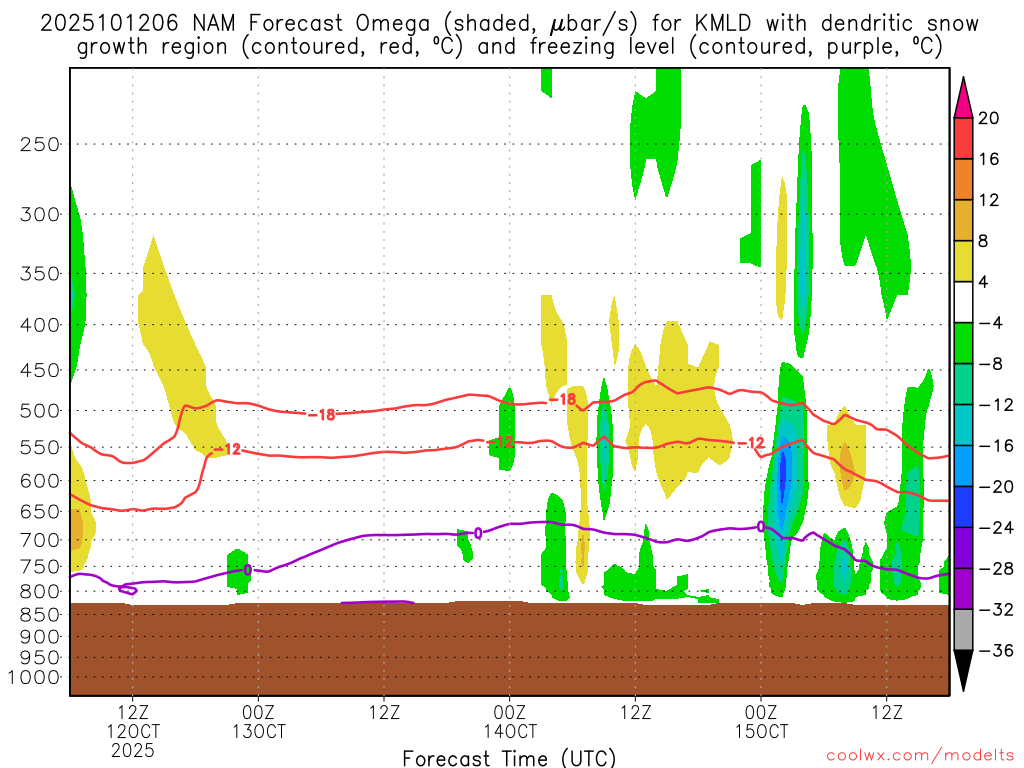
Task: Click the dark blue -20 to -24 colorbar swatch
Action: 963,507
